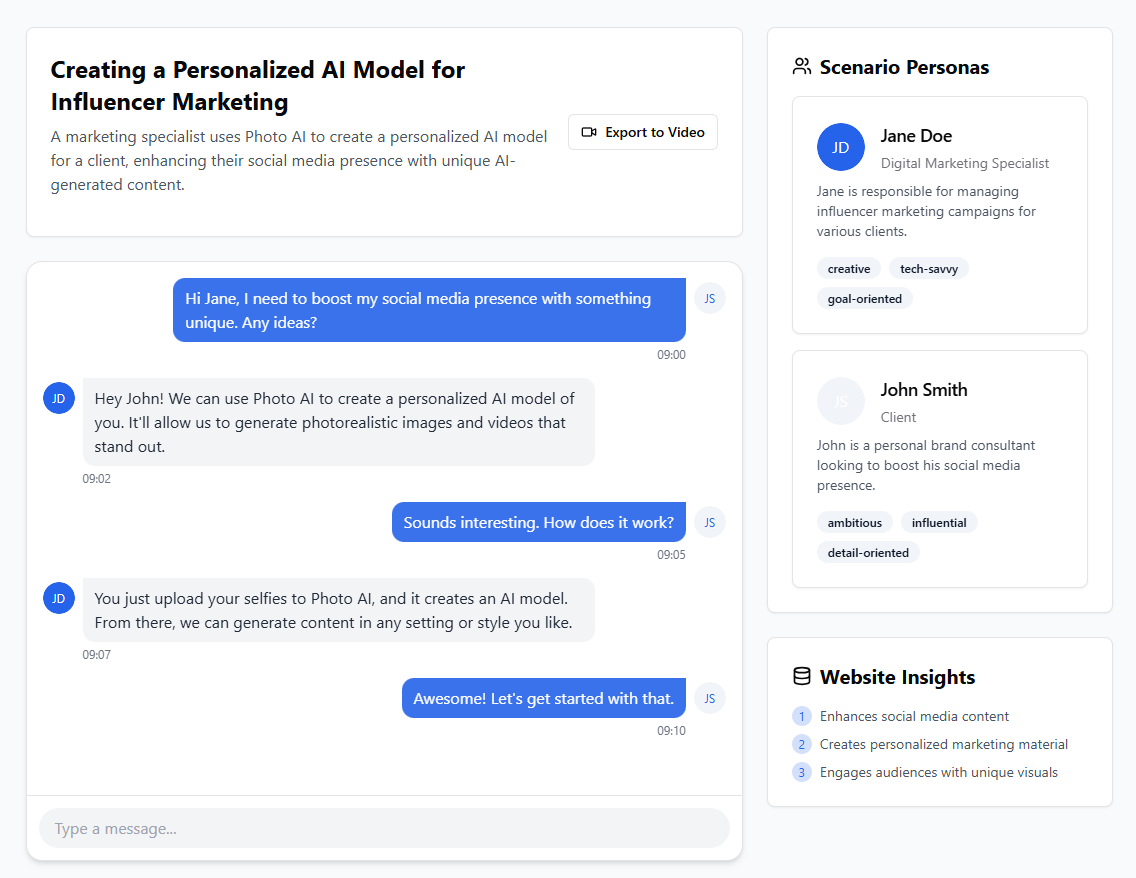The height and width of the screenshot is (878, 1136).
Task: Select the 'goal-oriented' tag
Action: (865, 298)
